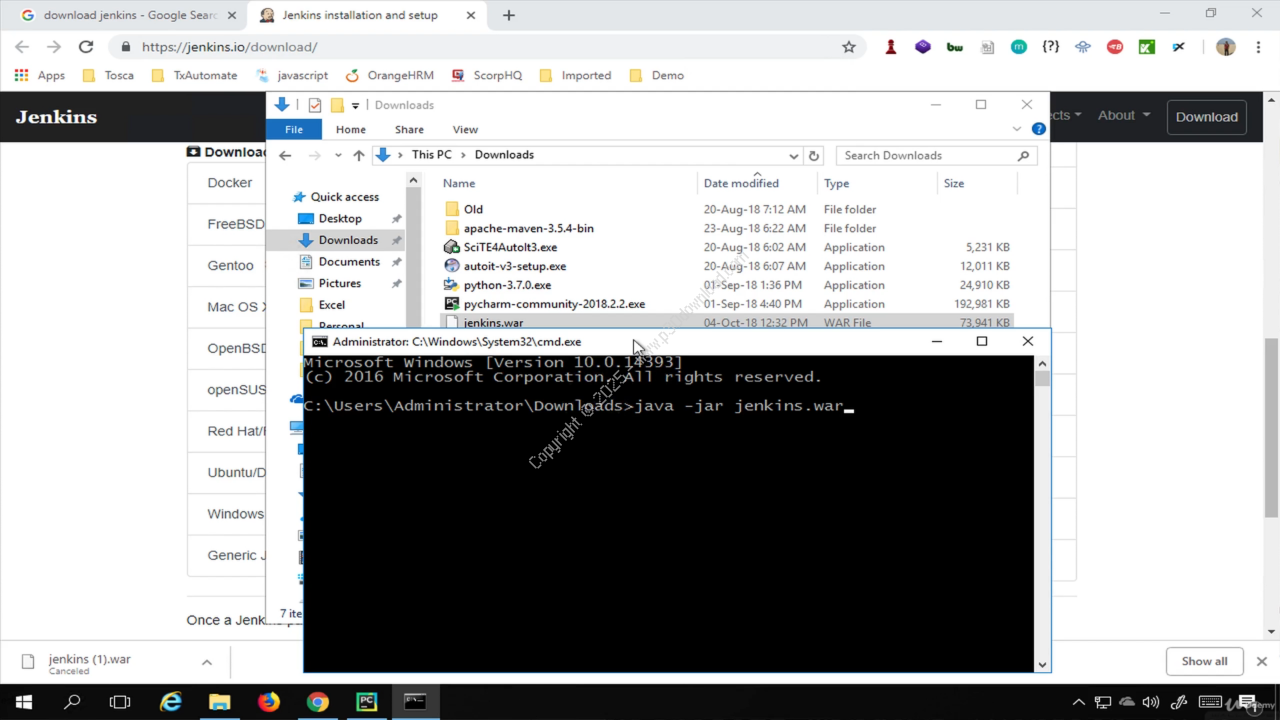The width and height of the screenshot is (1280, 720).
Task: Select apache-maven-3.5.4-bin folder
Action: pos(528,228)
